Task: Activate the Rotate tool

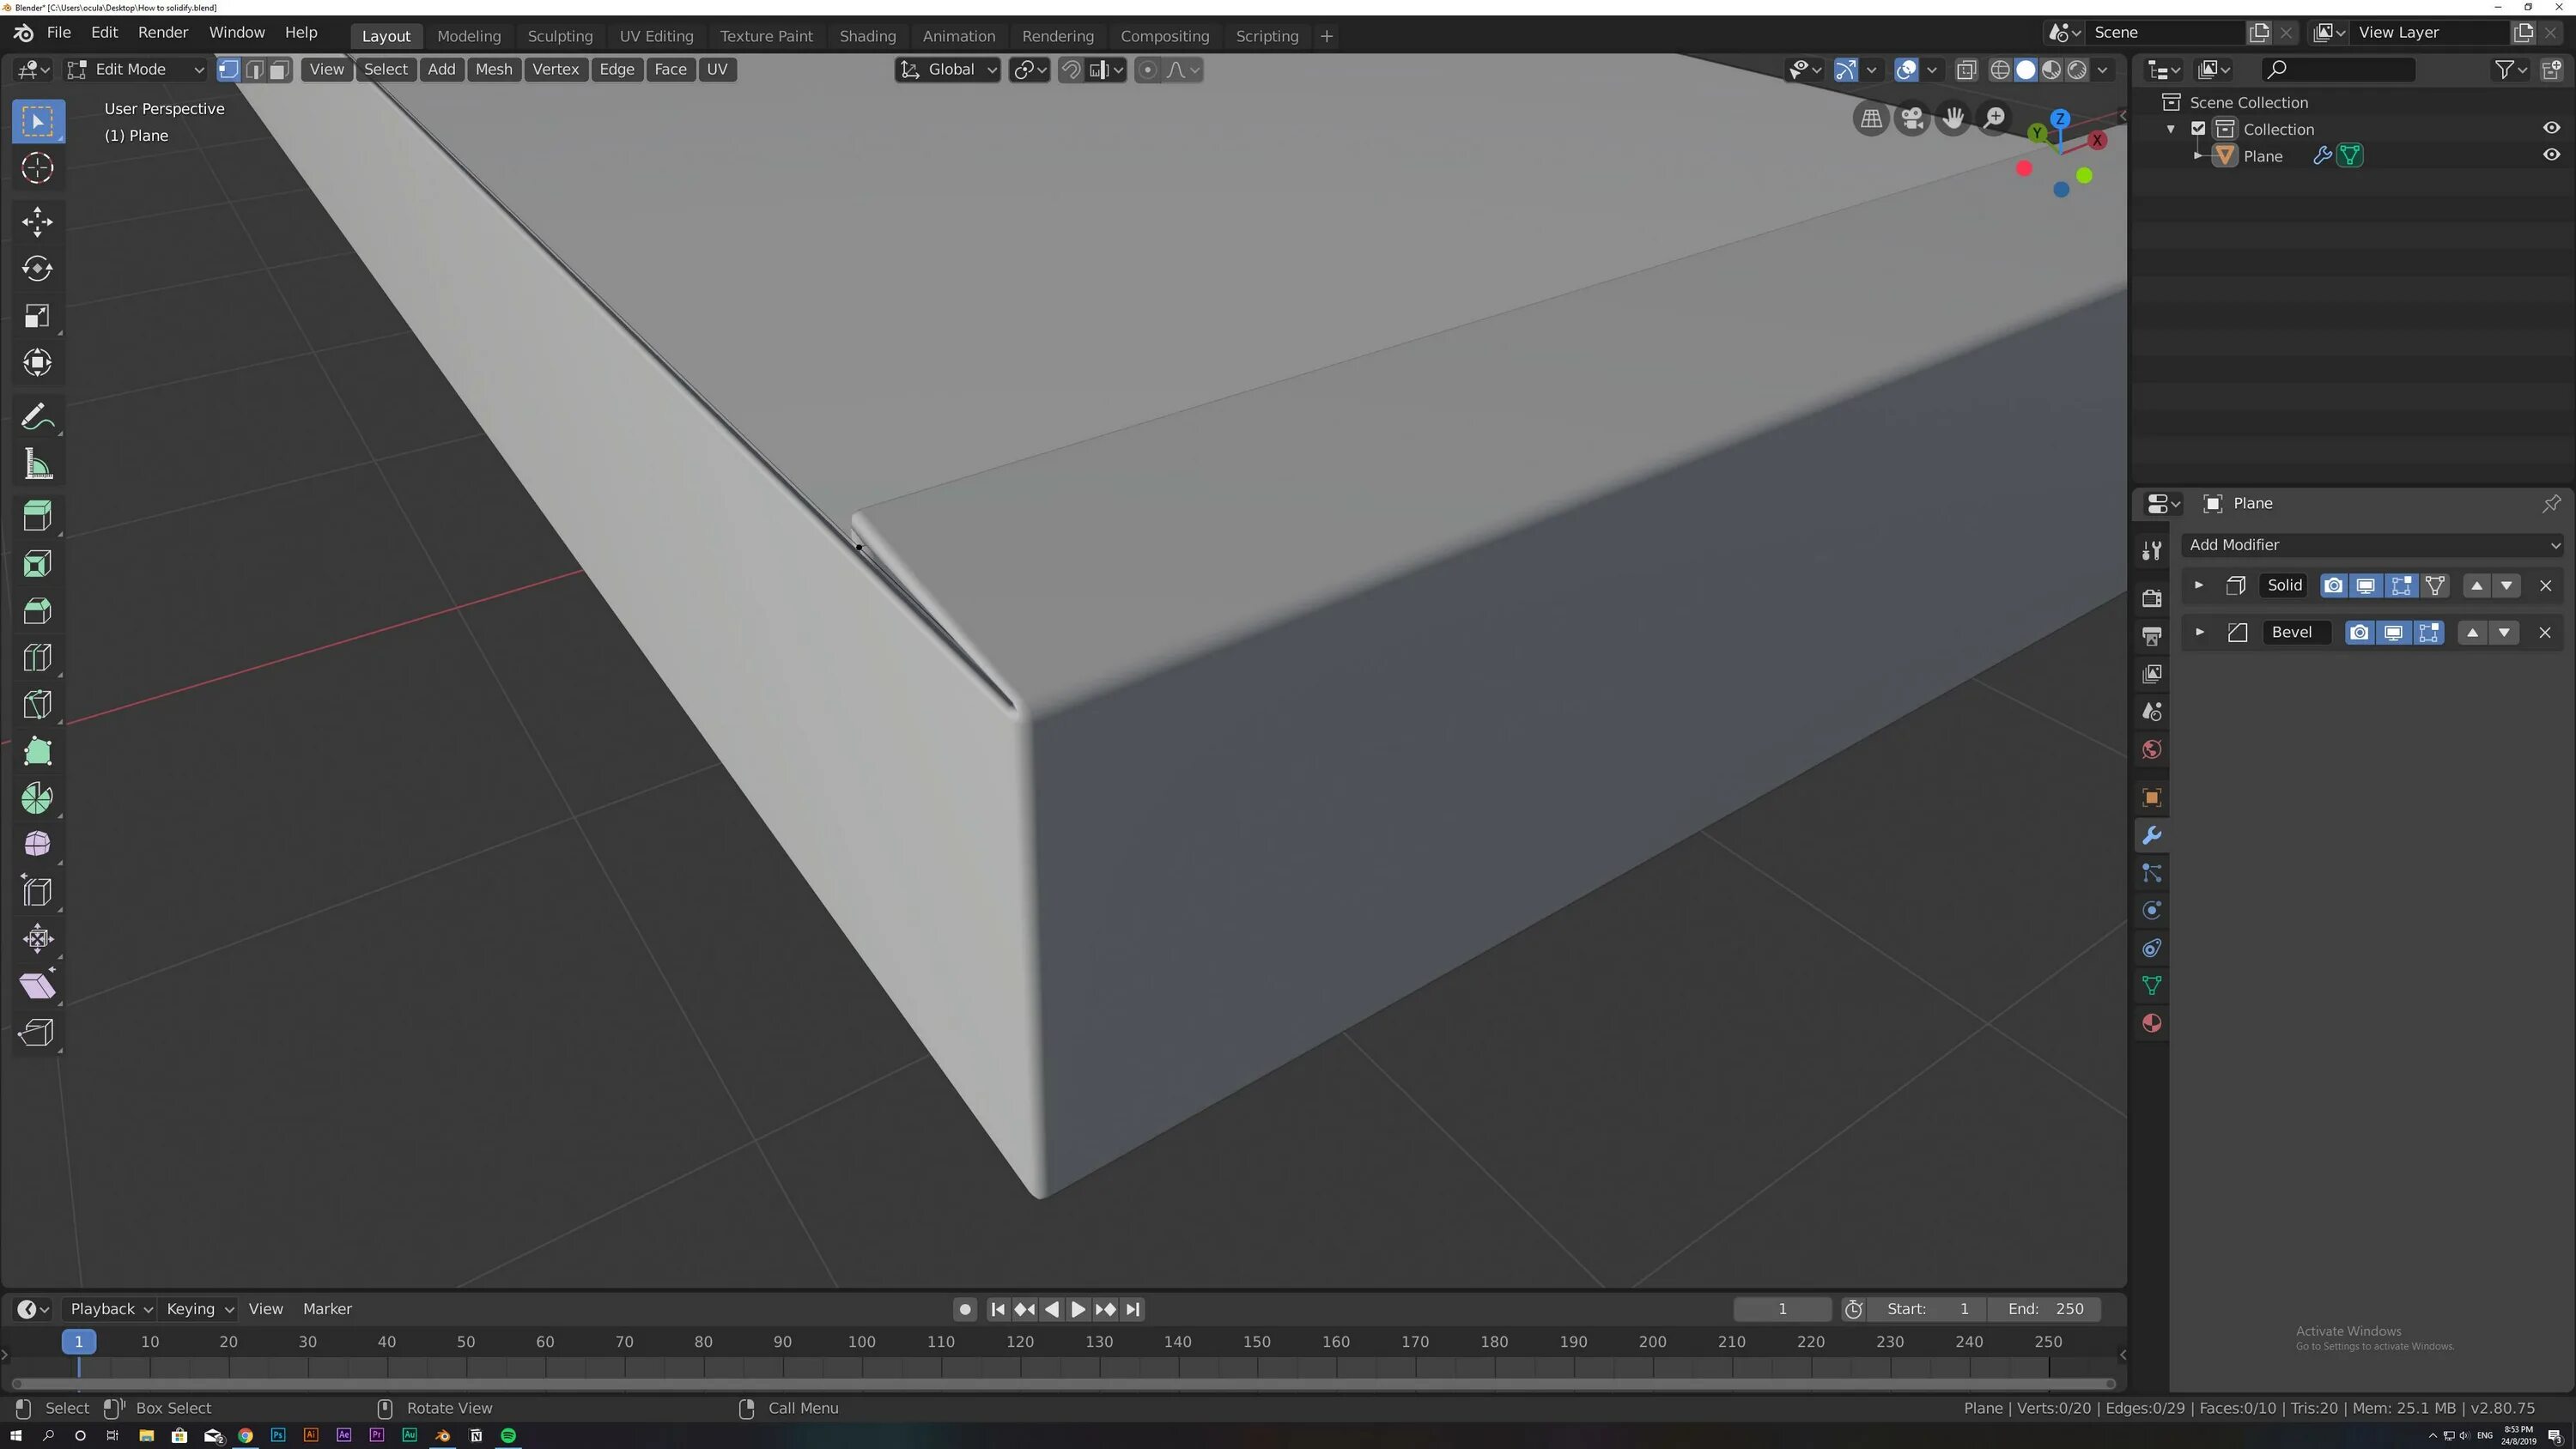Action: [x=37, y=268]
